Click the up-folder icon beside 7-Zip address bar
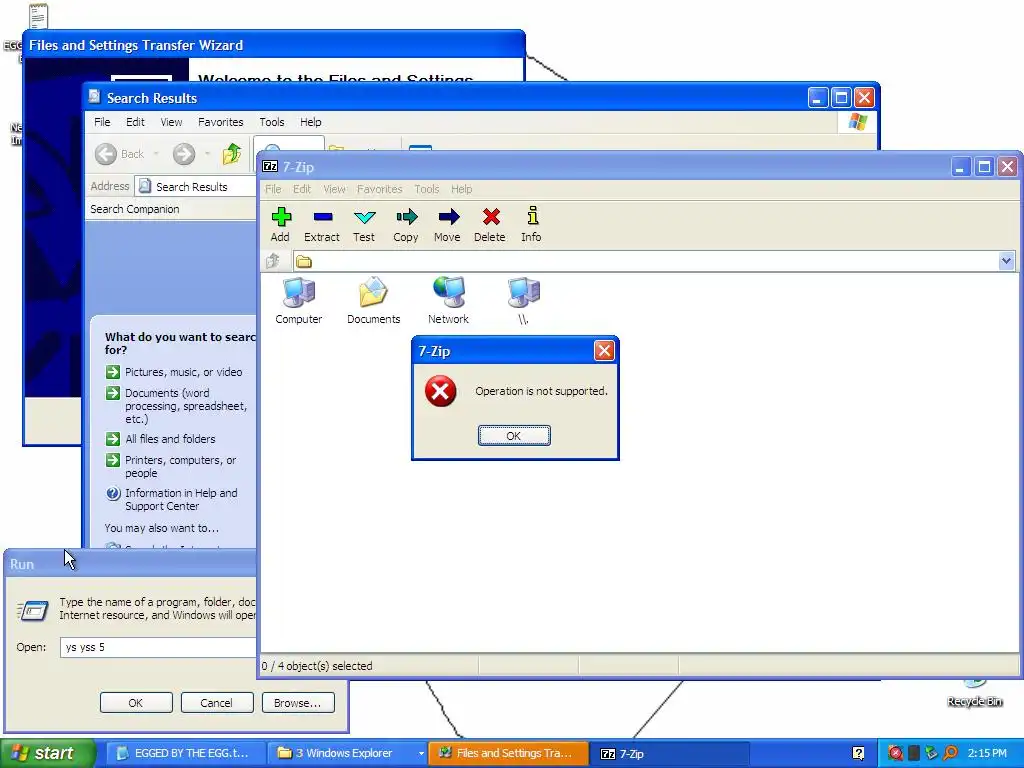Image resolution: width=1024 pixels, height=768 pixels. [273, 261]
